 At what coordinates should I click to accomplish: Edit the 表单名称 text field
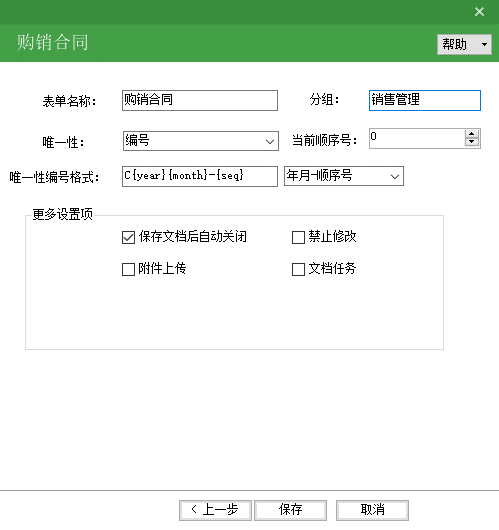click(x=200, y=100)
